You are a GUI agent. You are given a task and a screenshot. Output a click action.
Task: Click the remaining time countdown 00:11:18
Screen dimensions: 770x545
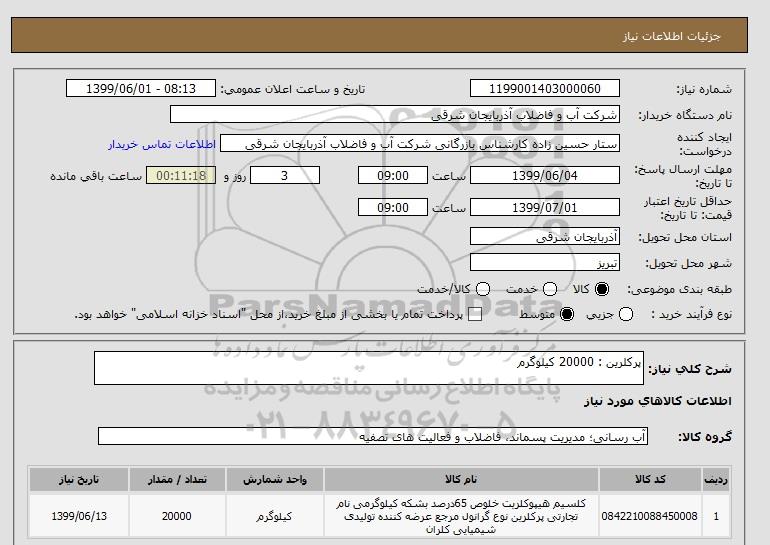(x=181, y=175)
